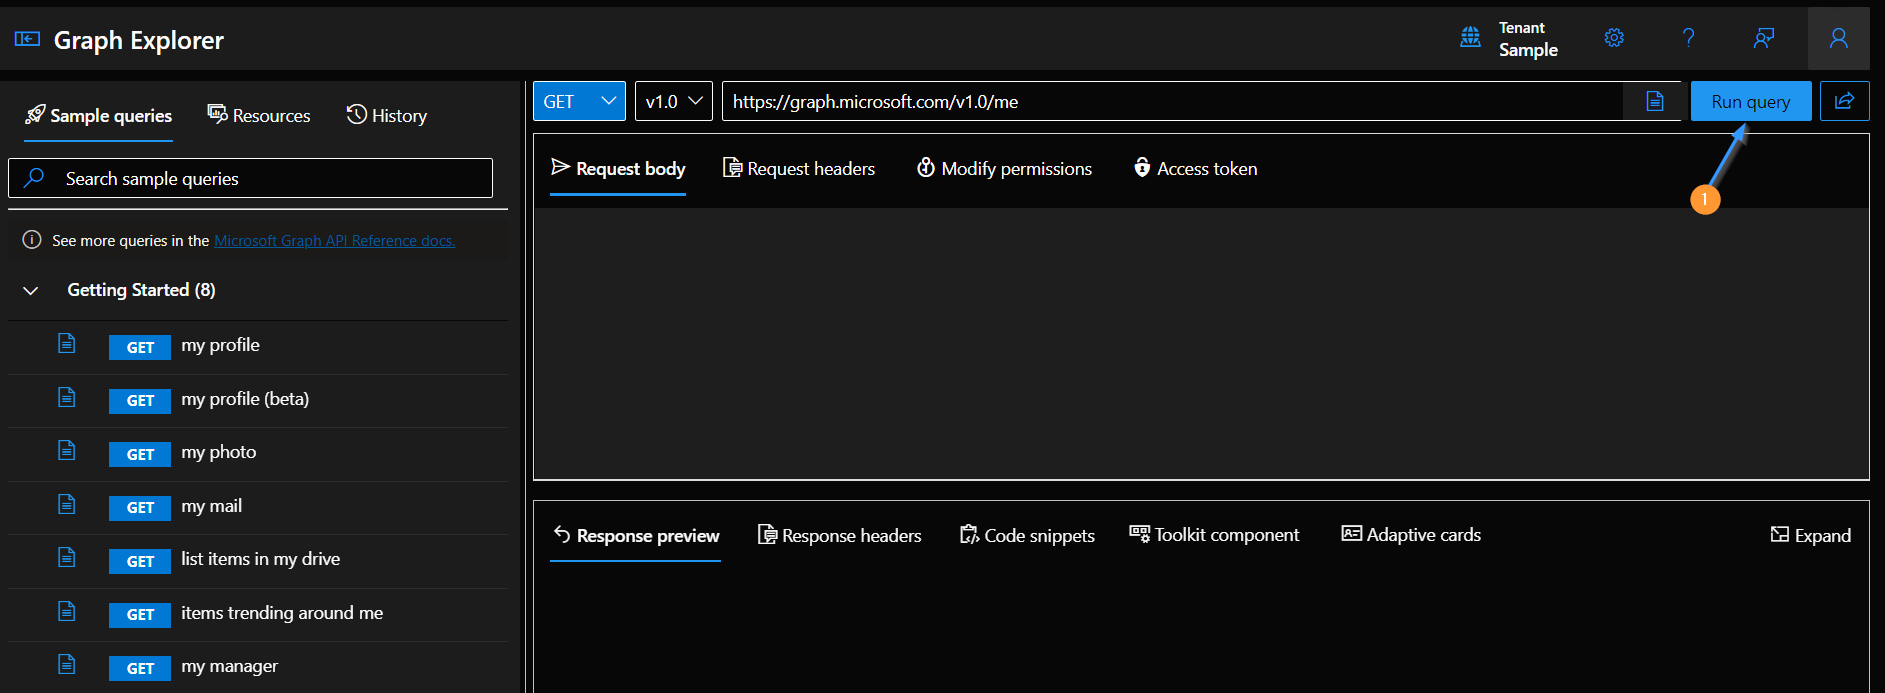Open the HTTP method GET dropdown

click(579, 101)
